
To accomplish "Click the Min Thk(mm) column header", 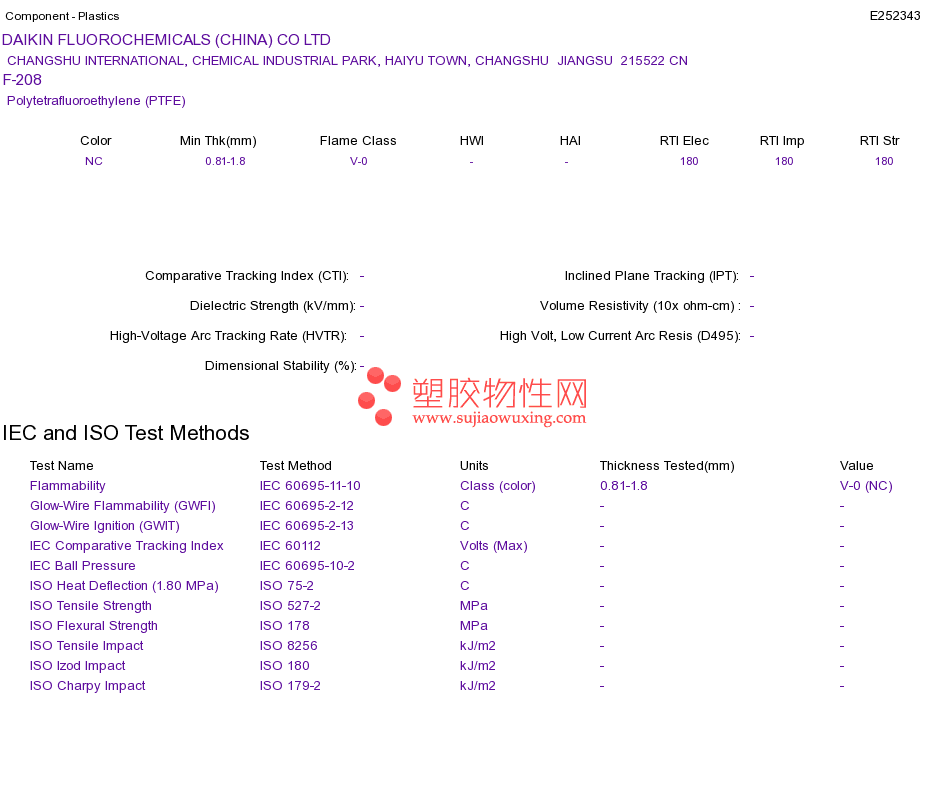I will 218,141.
